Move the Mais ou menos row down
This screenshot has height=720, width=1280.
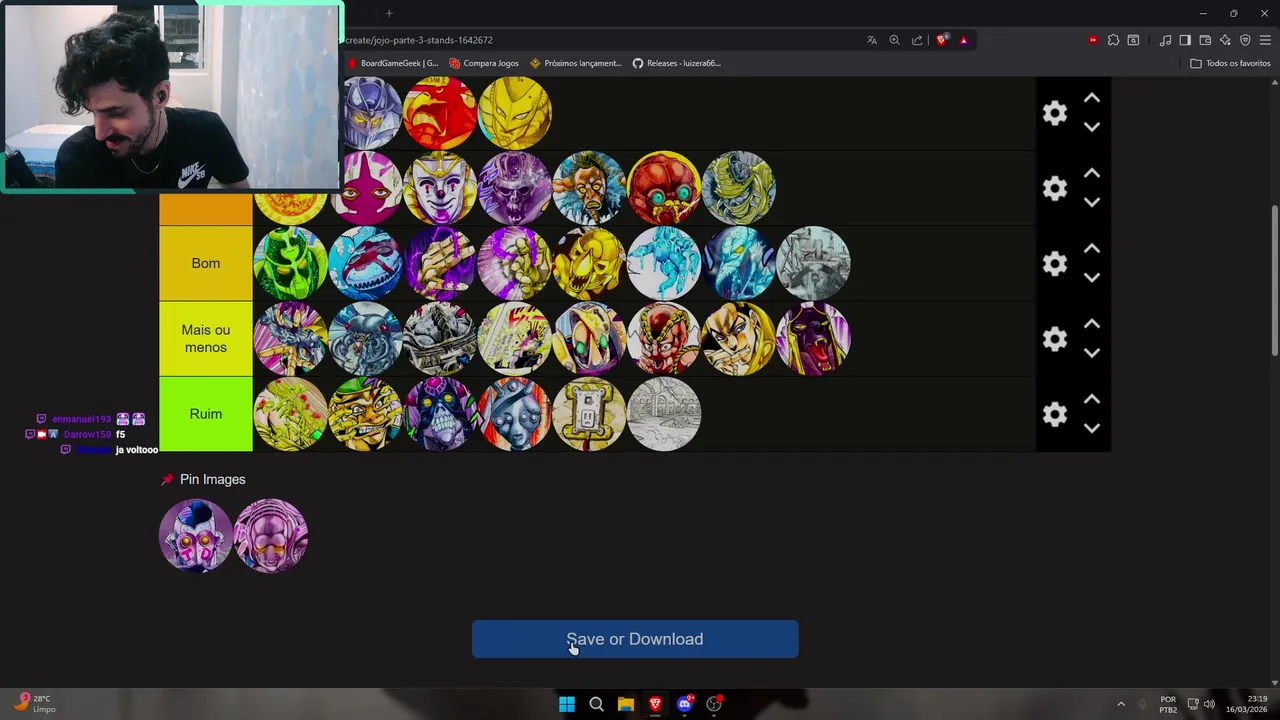[1092, 352]
